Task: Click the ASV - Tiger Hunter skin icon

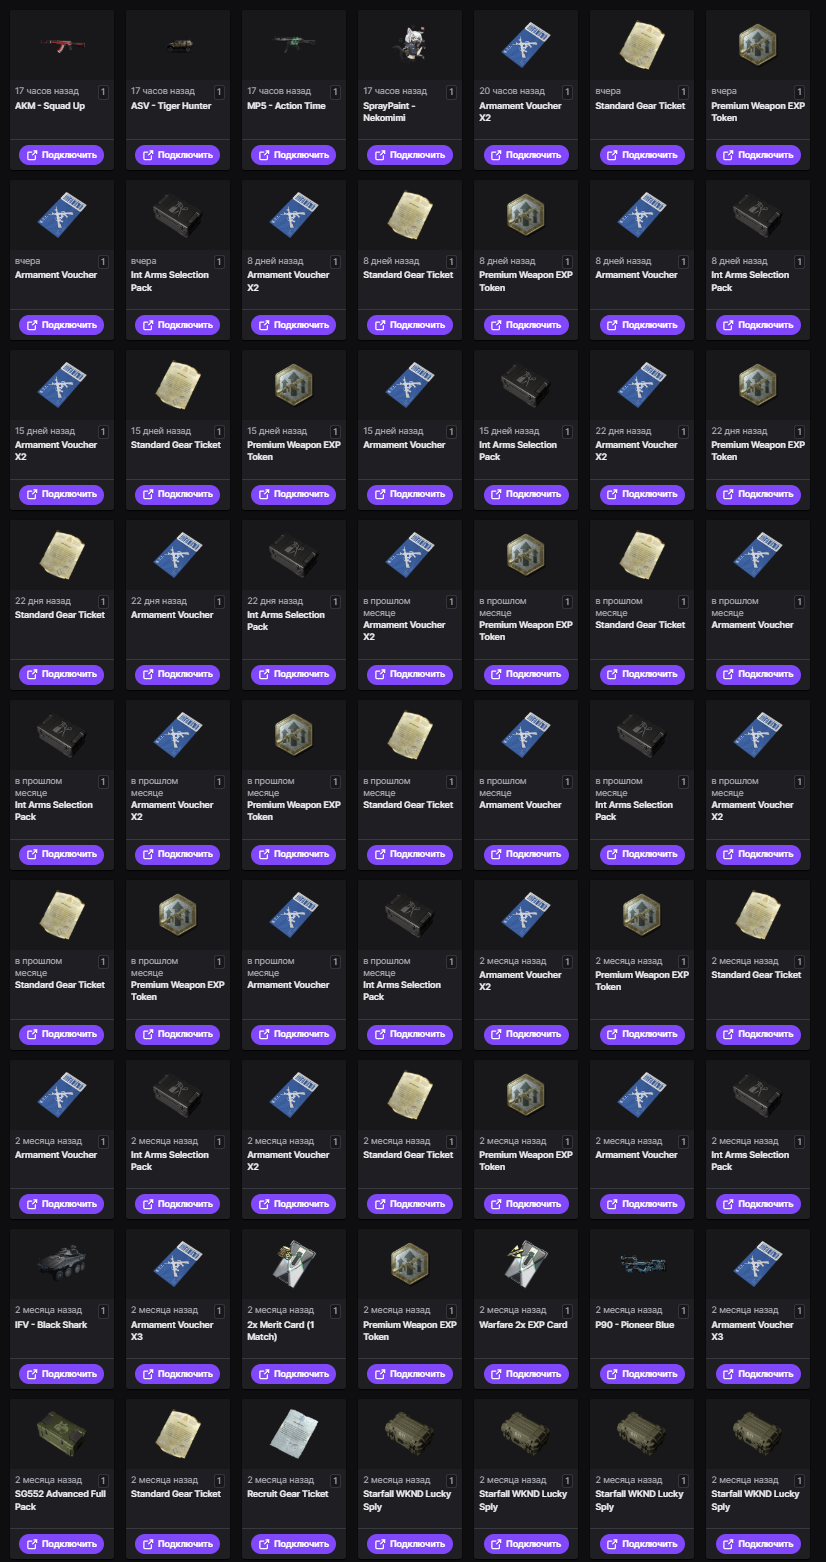Action: pos(178,44)
